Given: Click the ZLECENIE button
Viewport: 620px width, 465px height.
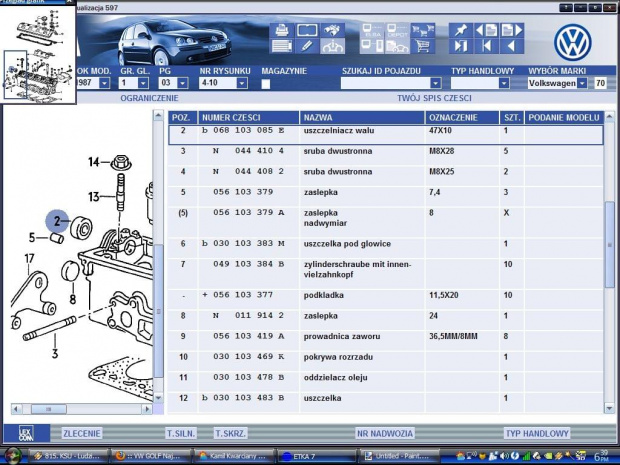Looking at the screenshot, I should (x=82, y=433).
